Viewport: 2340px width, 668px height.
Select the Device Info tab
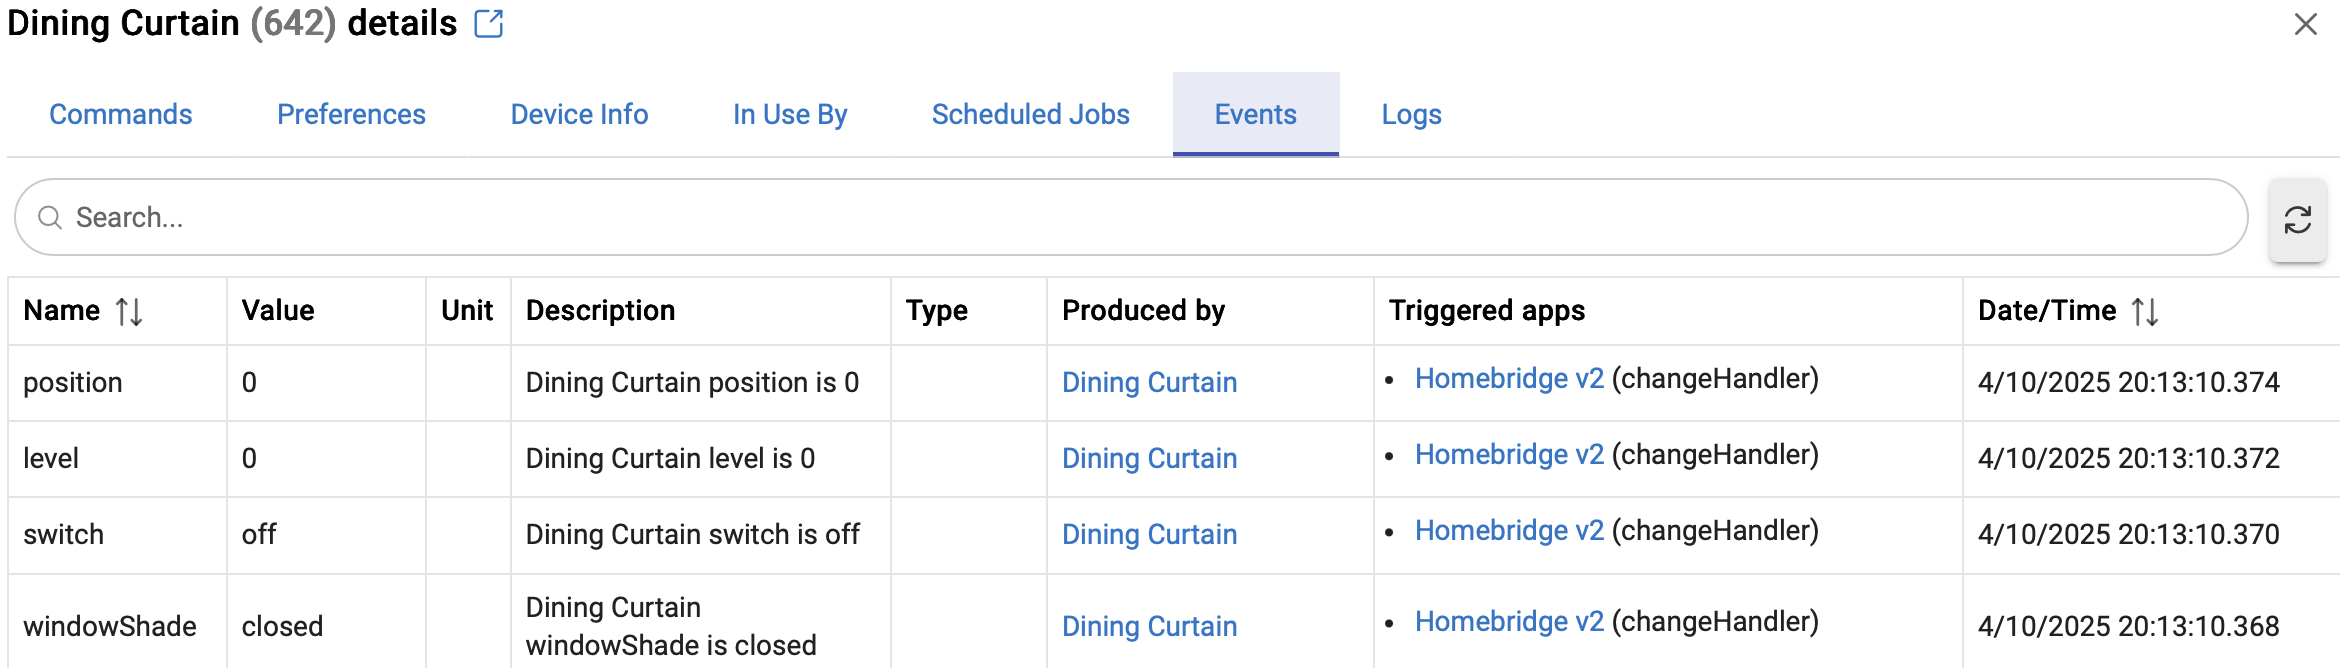[x=579, y=114]
